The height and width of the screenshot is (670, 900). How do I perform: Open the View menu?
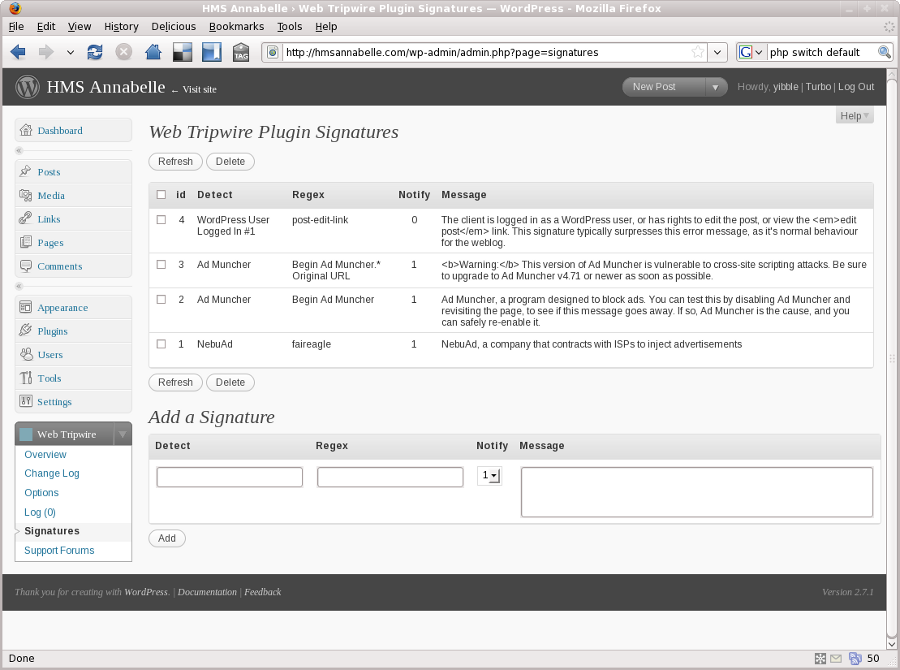click(79, 26)
